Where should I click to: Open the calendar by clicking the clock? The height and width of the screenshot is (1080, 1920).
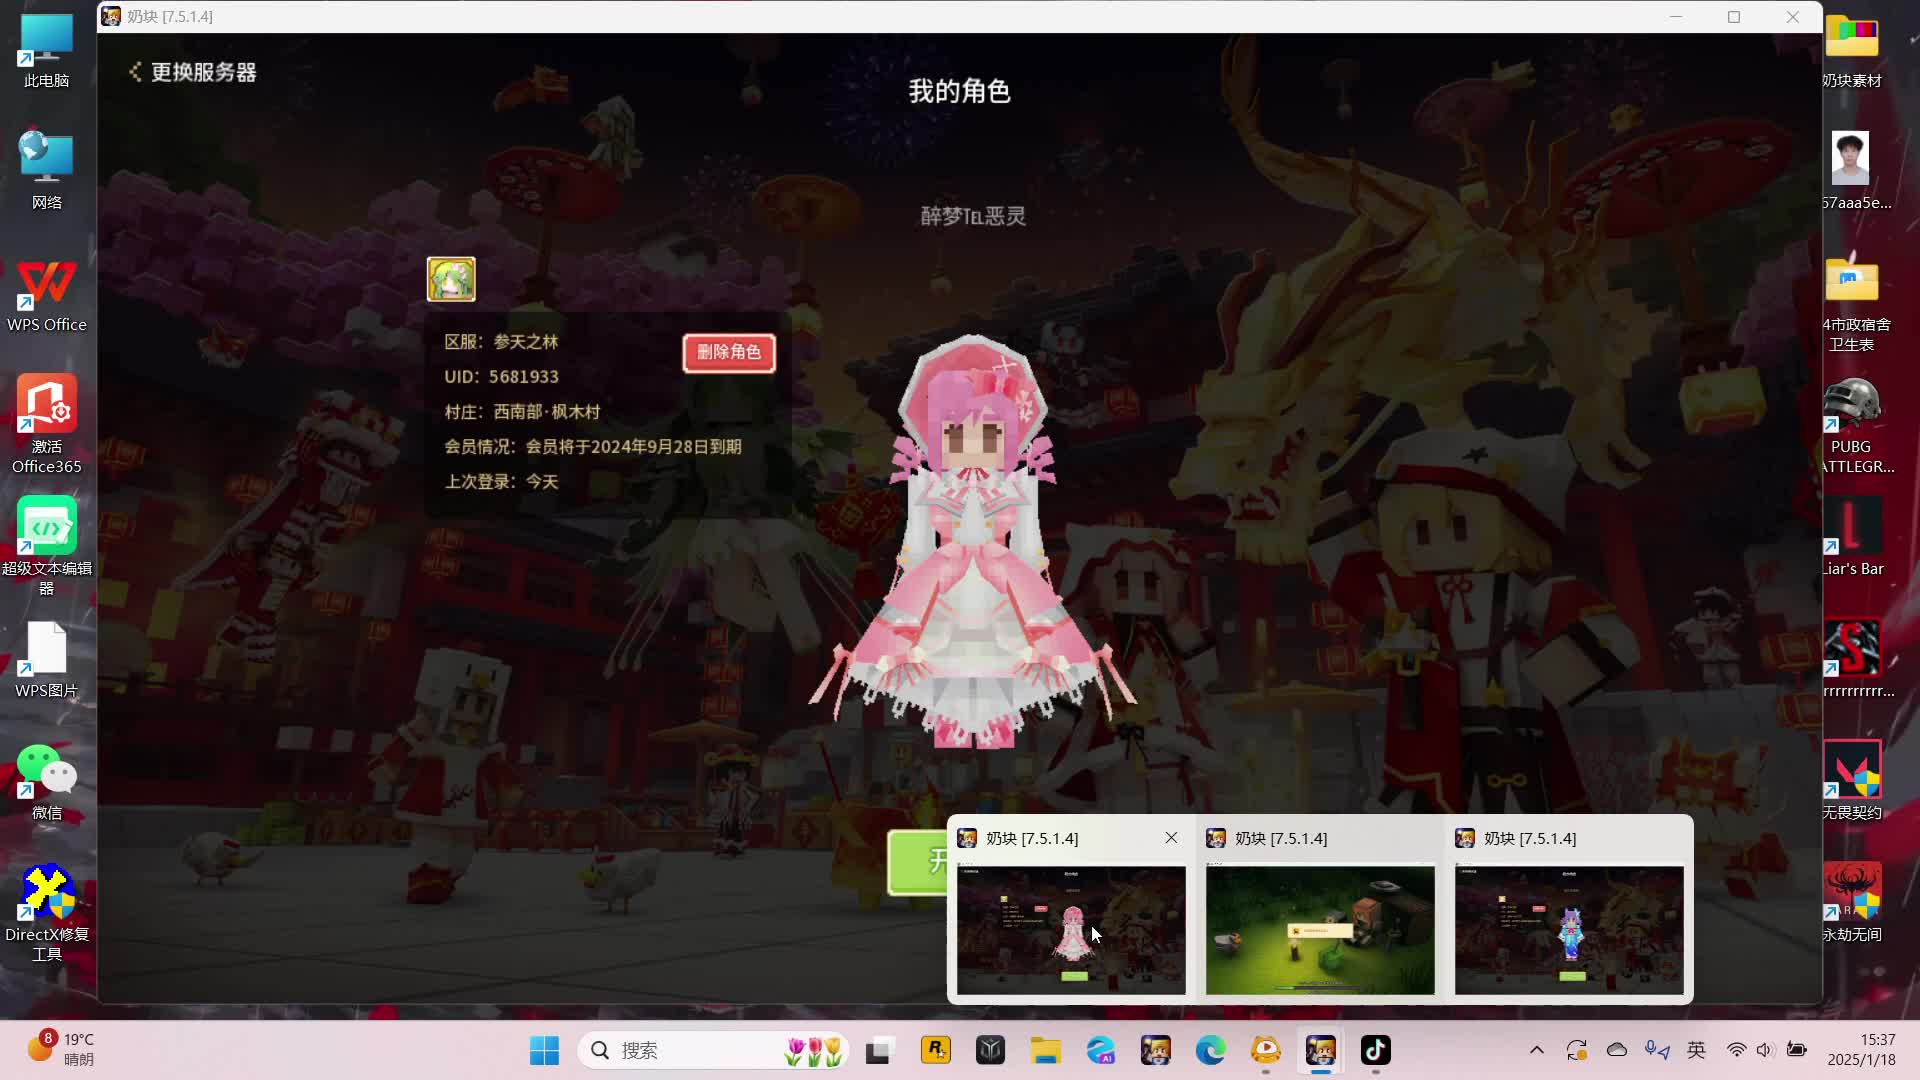[1861, 1051]
